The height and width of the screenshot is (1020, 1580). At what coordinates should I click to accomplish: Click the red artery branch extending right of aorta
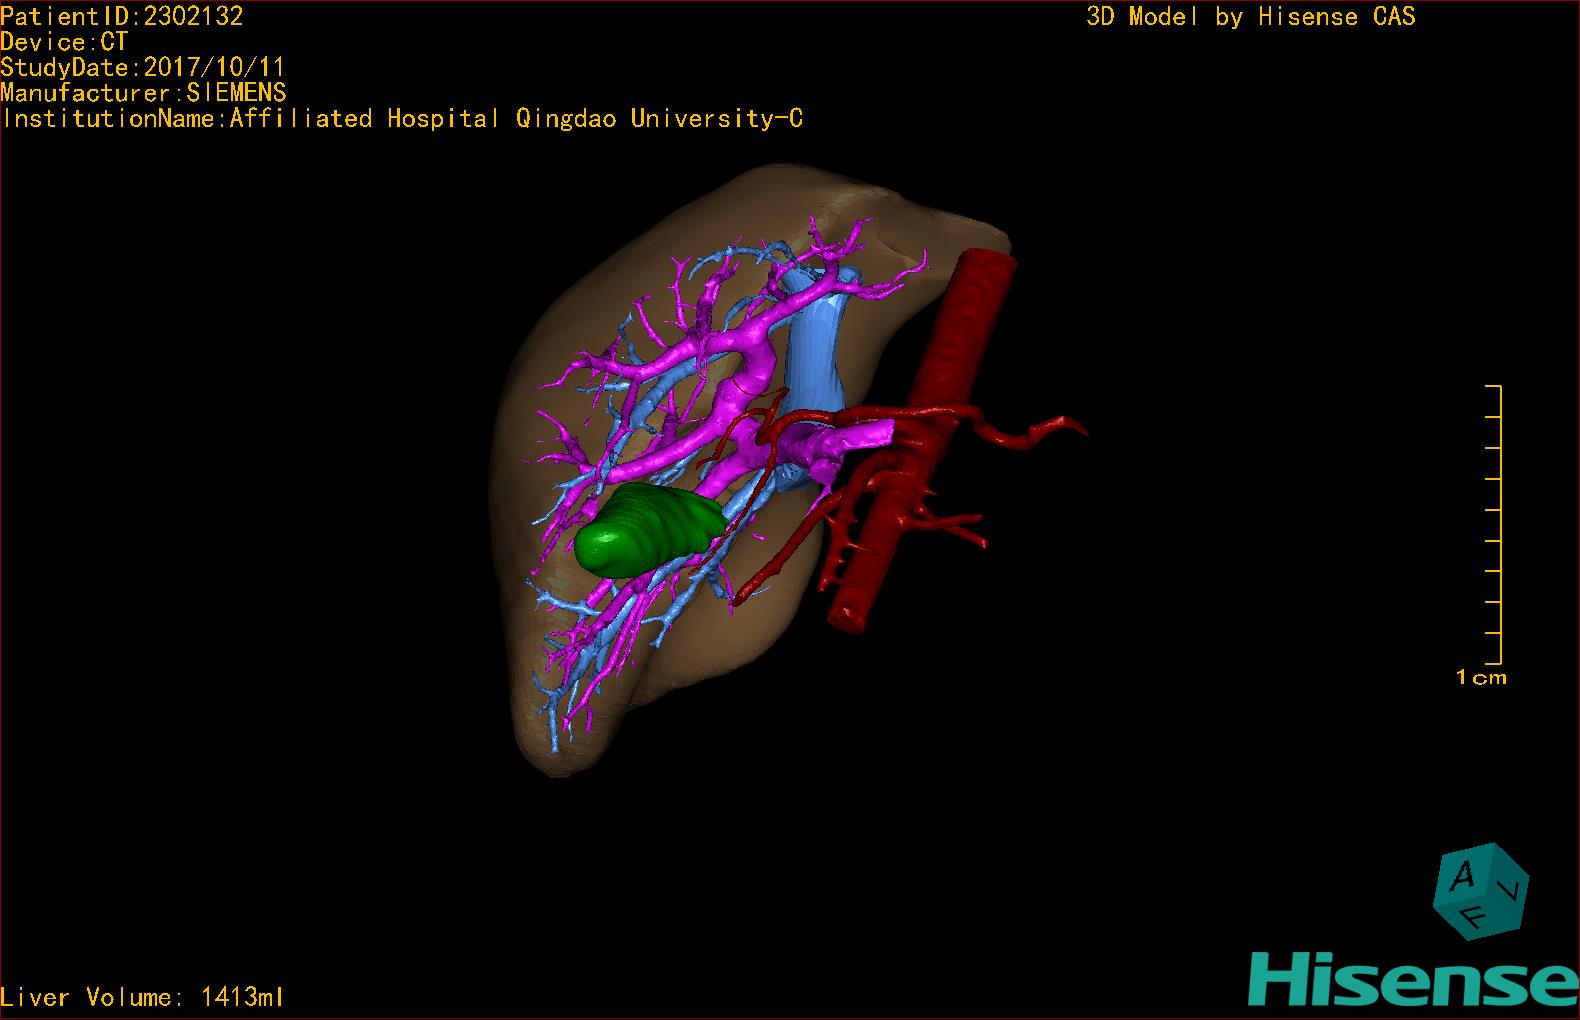[x=1030, y=433]
